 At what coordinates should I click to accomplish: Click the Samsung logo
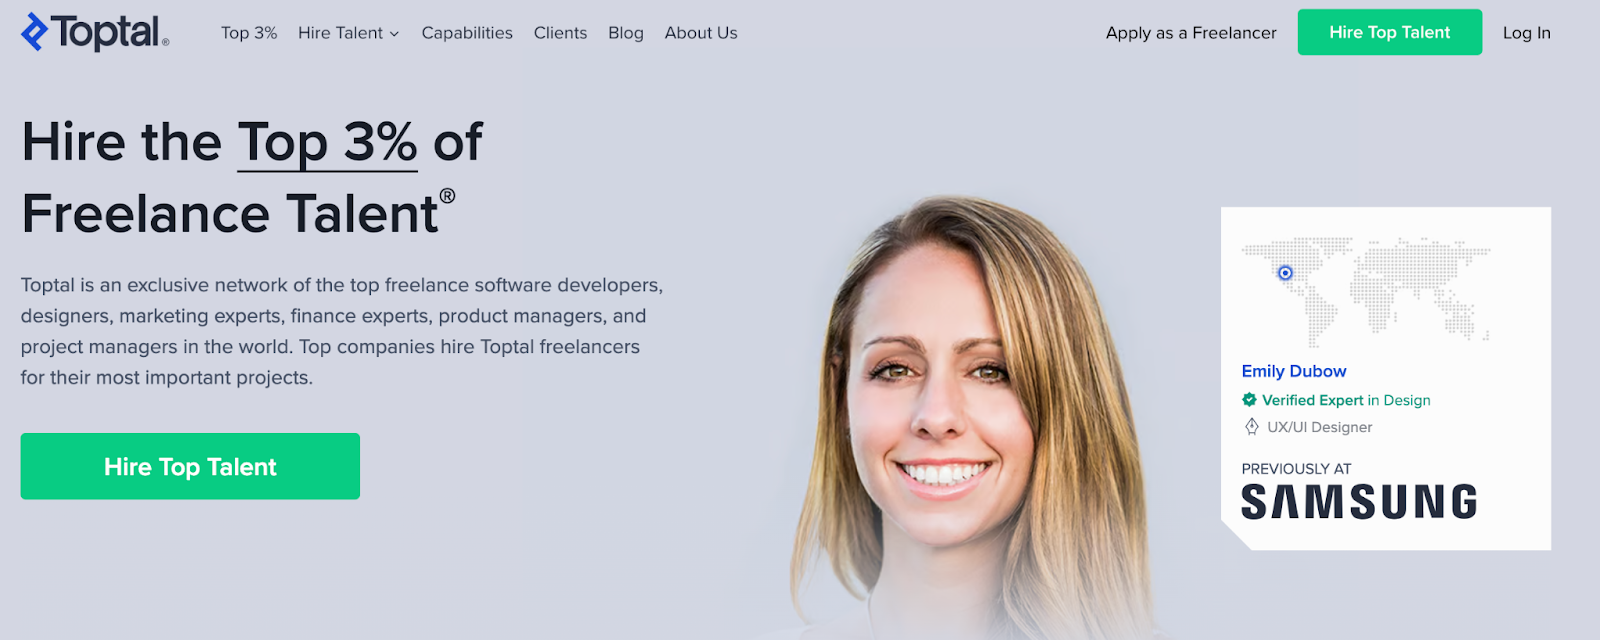tap(1359, 502)
